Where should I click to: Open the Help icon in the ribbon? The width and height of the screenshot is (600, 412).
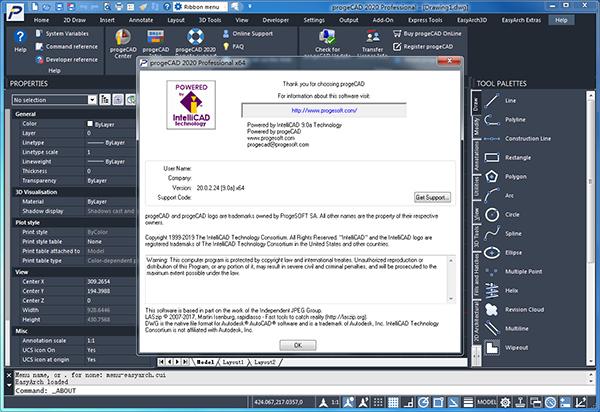20,41
